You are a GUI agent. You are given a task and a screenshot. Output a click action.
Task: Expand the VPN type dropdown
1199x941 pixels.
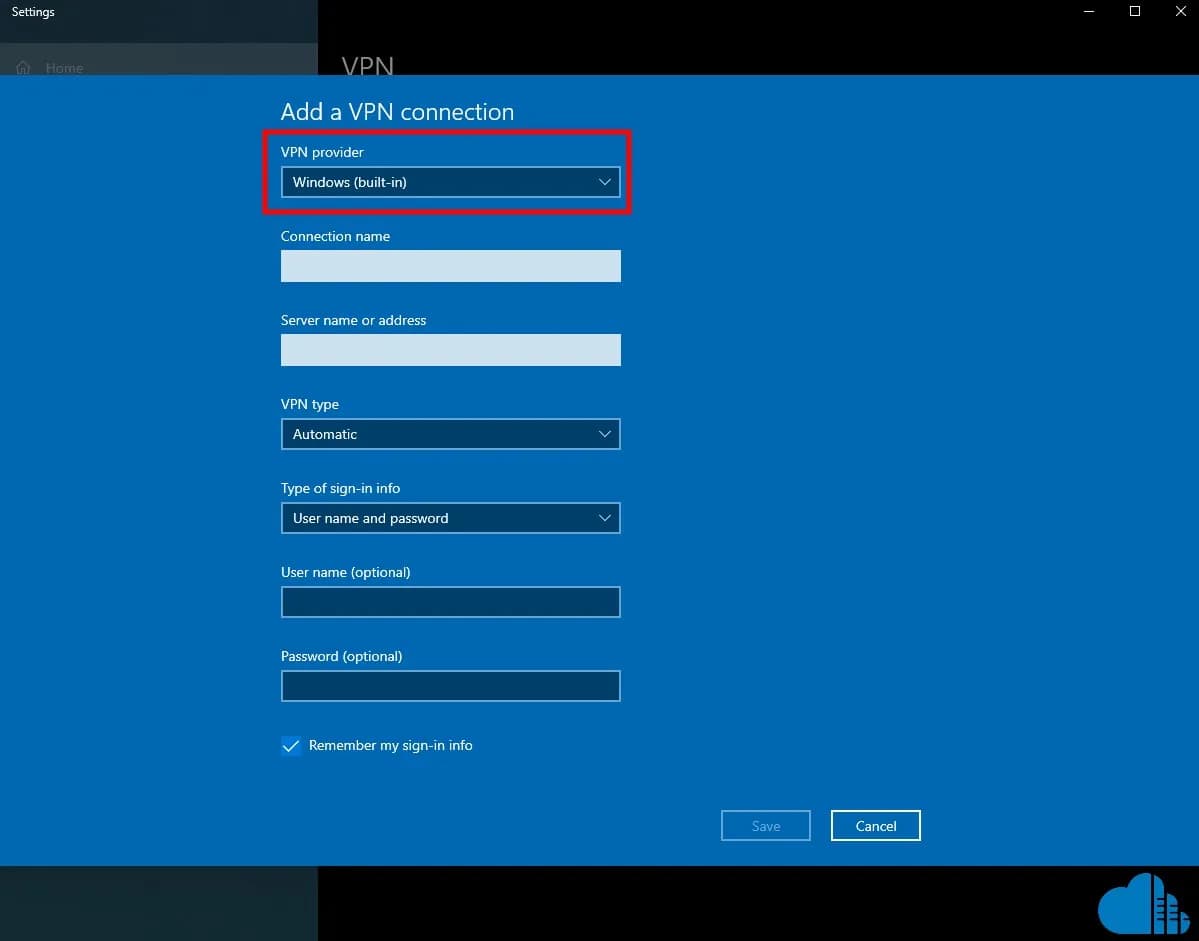click(450, 434)
